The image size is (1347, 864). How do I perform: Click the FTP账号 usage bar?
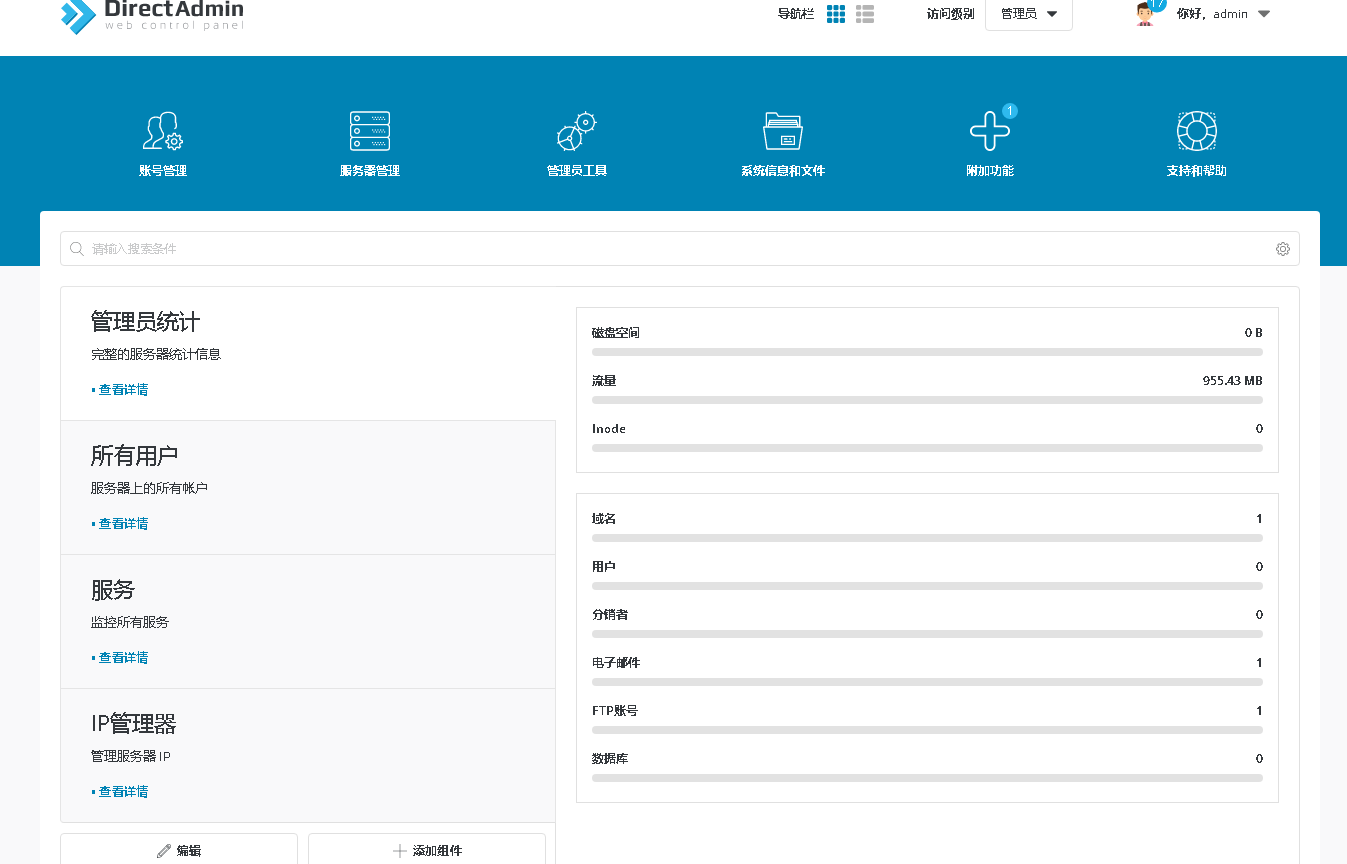tap(927, 730)
